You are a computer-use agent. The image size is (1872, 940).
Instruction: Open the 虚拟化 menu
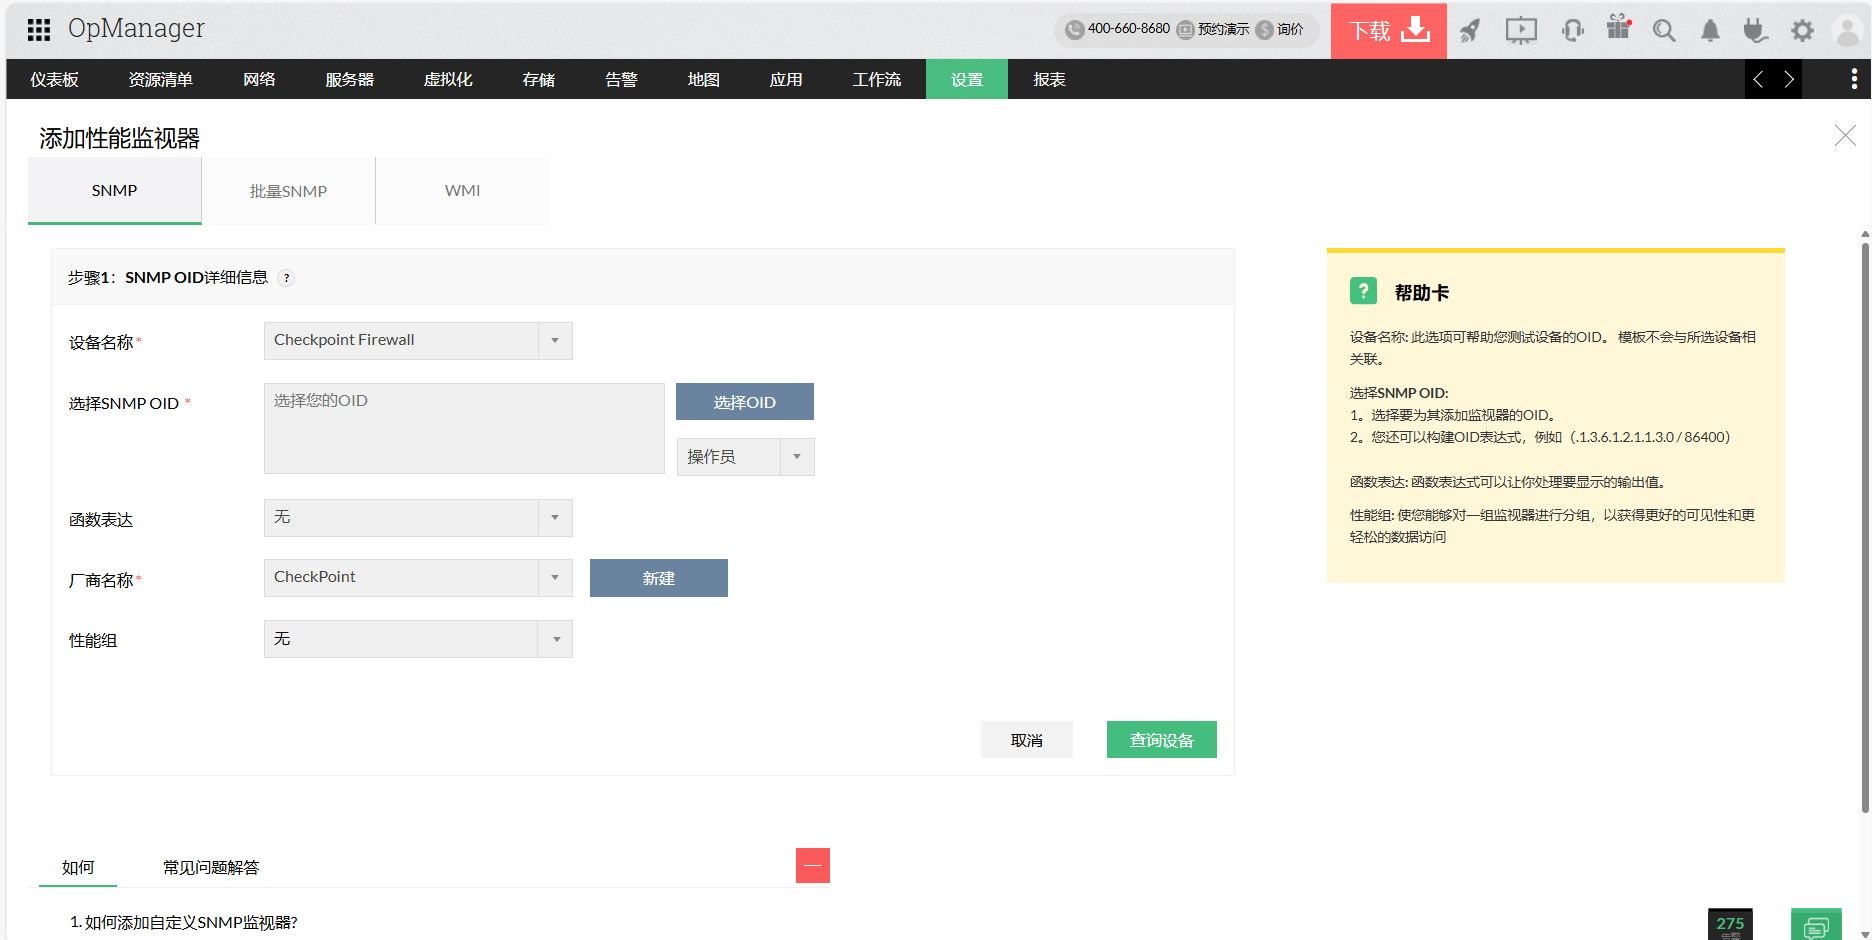[x=448, y=79]
